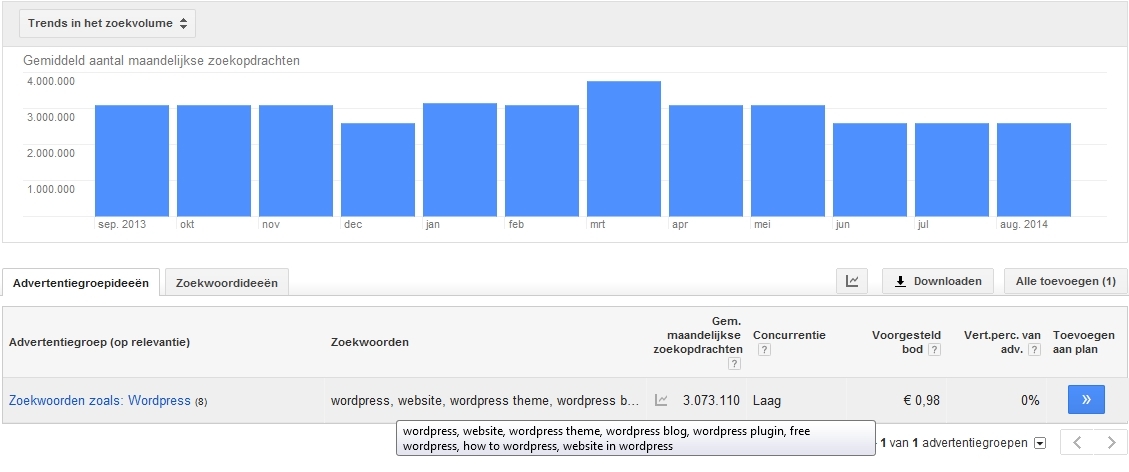Add Wordpress ad group to plan with the arrow button
Viewport: 1129px width, 472px height.
point(1087,400)
